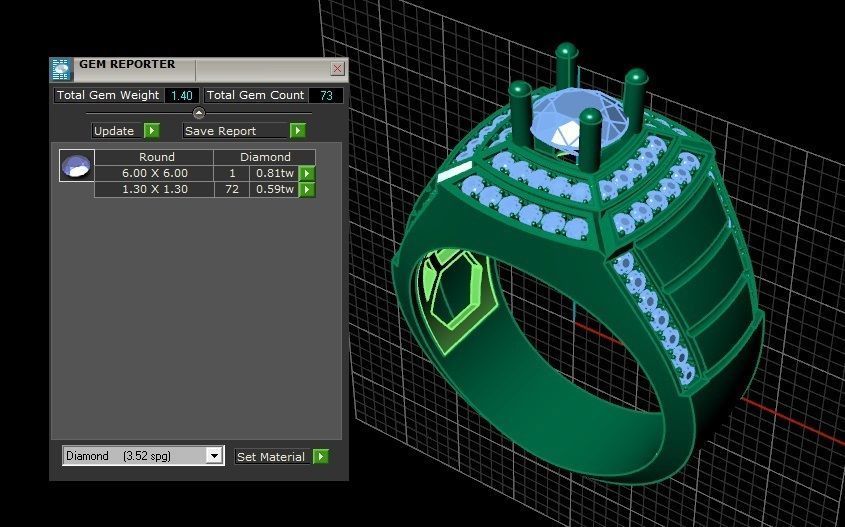Click the Set Material green arrow
Image resolution: width=845 pixels, height=527 pixels.
[321, 456]
